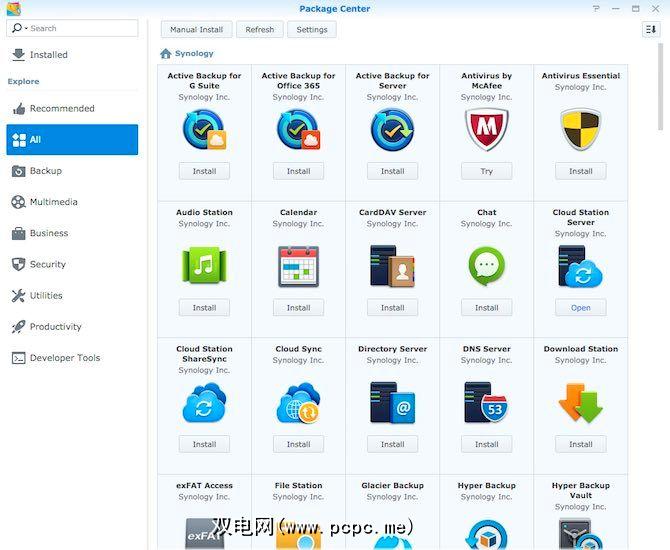Open the search options dropdown arrow
This screenshot has width=670, height=550.
(x=26, y=28)
